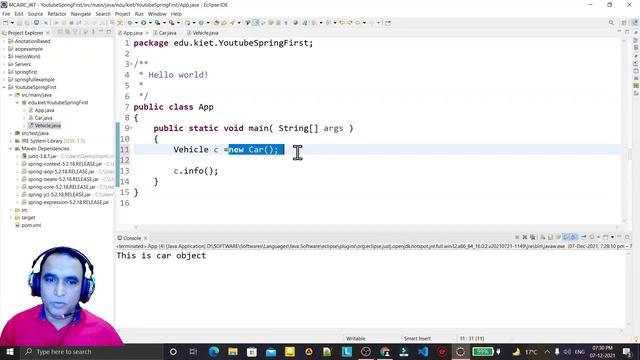Click the Open Perspective toolbar icon
640x360 pixels.
624,23
